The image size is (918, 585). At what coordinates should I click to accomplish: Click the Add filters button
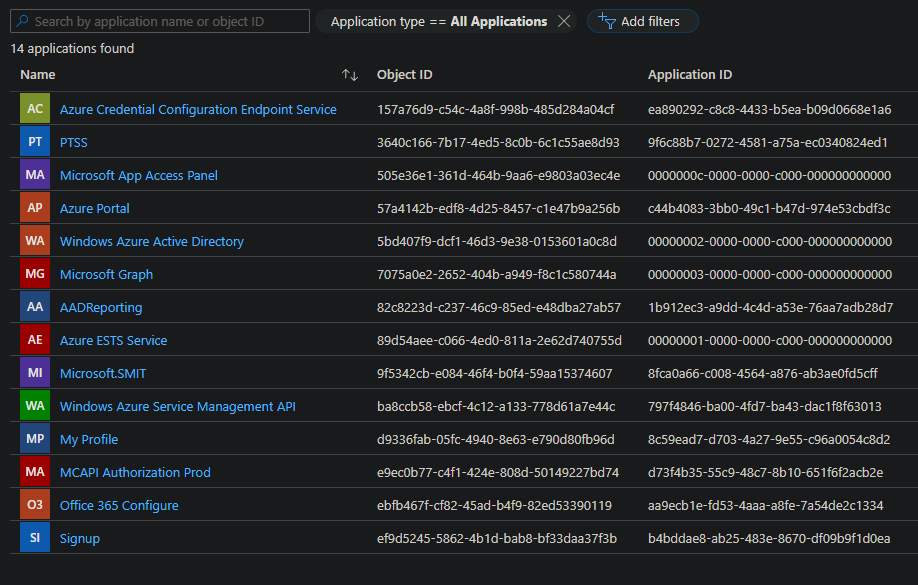(642, 21)
